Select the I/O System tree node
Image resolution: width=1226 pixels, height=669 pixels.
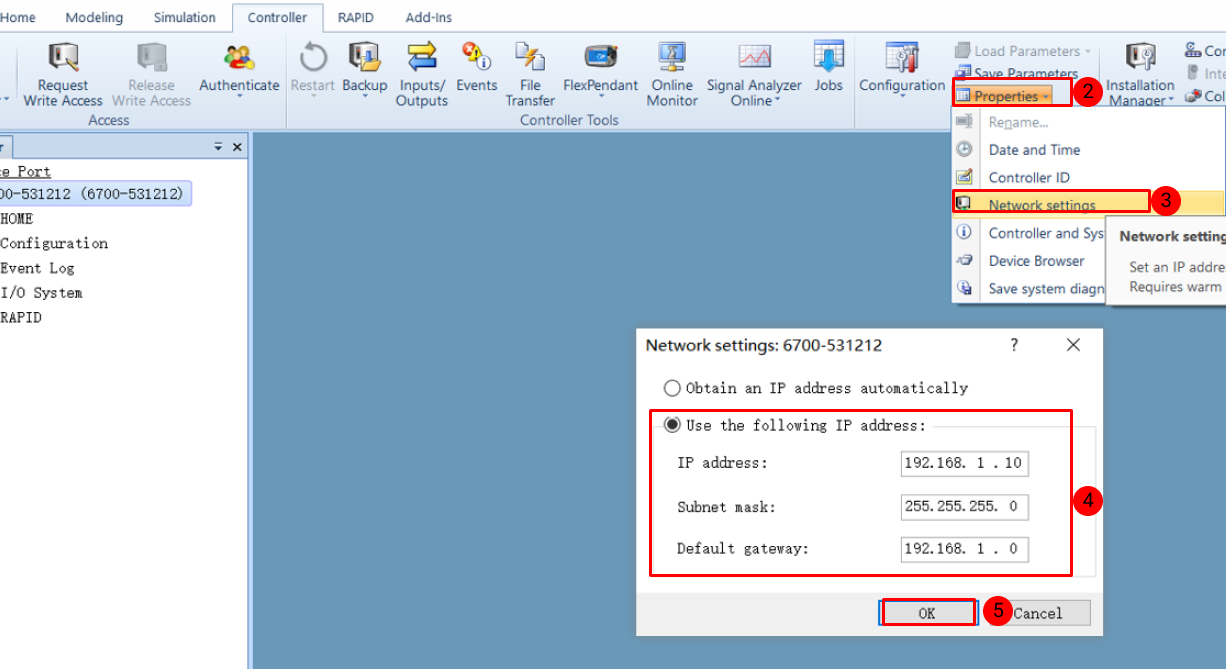pyautogui.click(x=42, y=293)
